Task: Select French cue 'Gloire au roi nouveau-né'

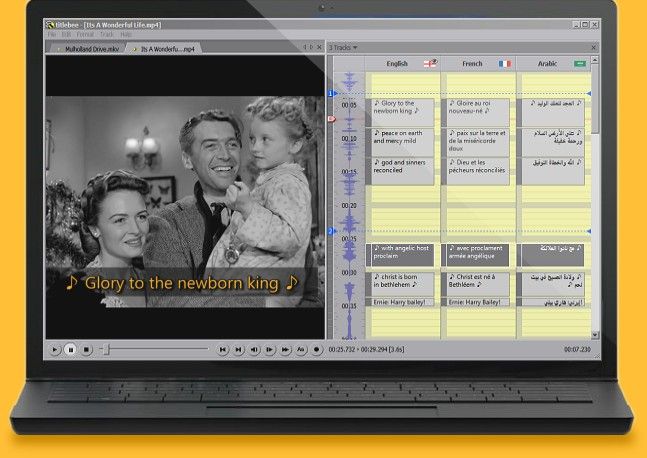Action: point(475,112)
